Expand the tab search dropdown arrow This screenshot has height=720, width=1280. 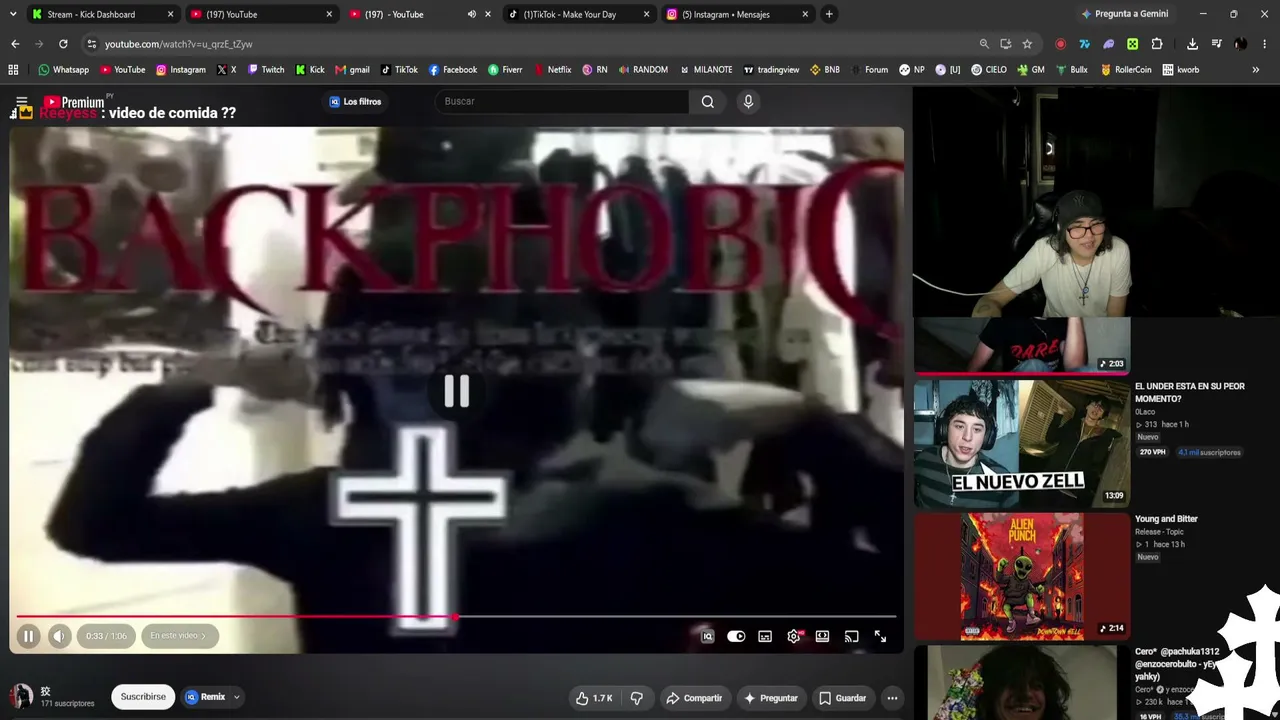[x=13, y=14]
